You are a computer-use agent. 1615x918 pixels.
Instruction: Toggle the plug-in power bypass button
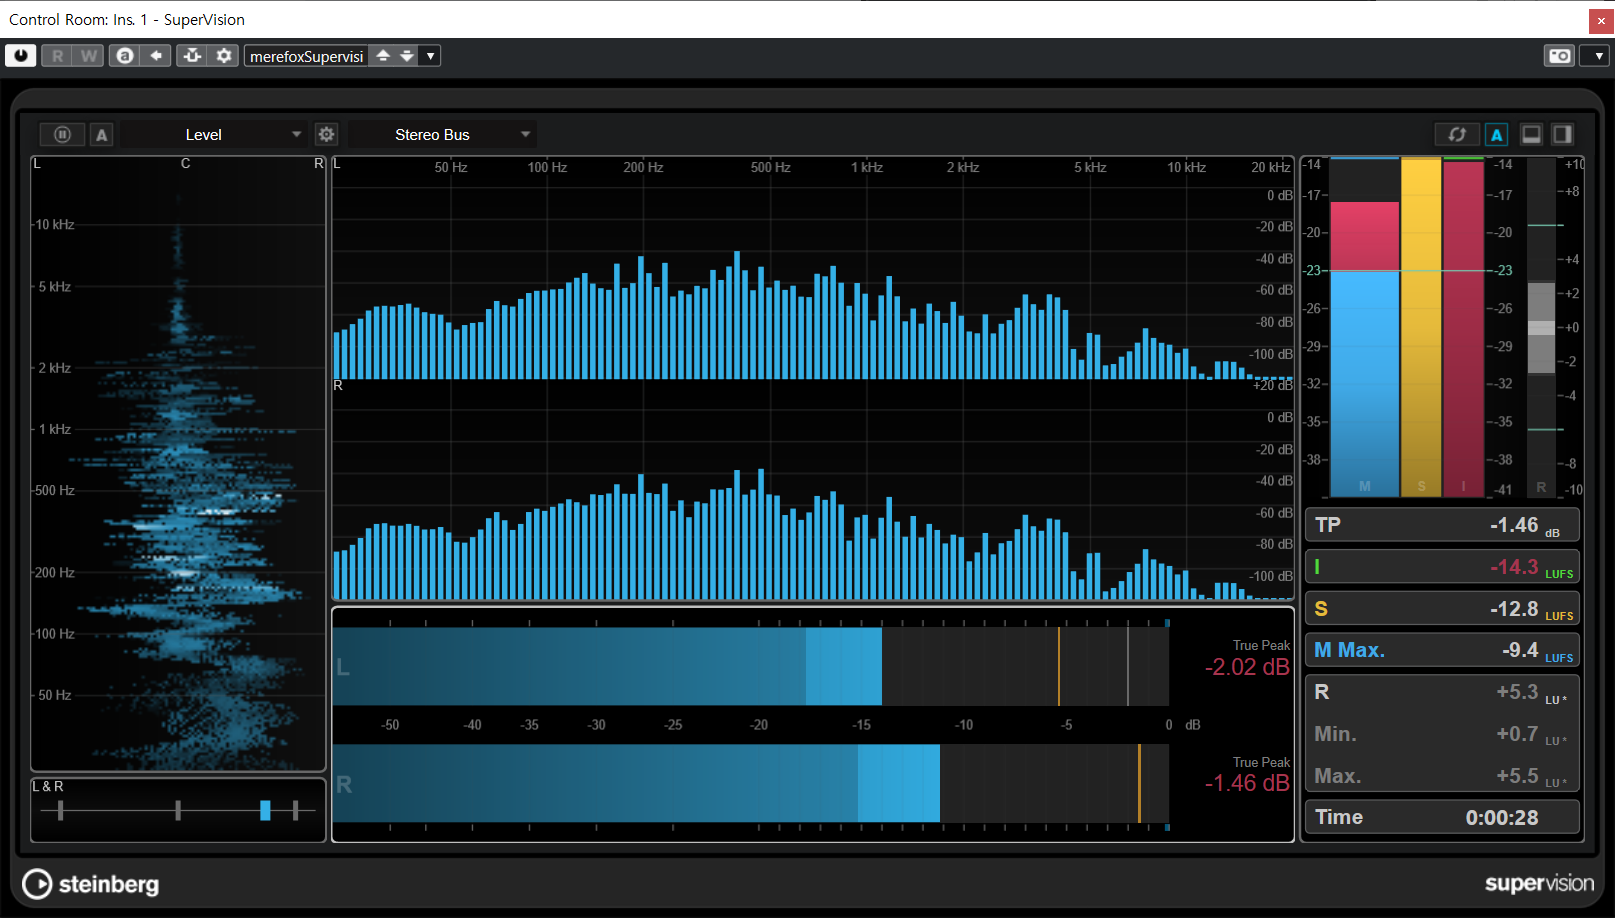(20, 56)
